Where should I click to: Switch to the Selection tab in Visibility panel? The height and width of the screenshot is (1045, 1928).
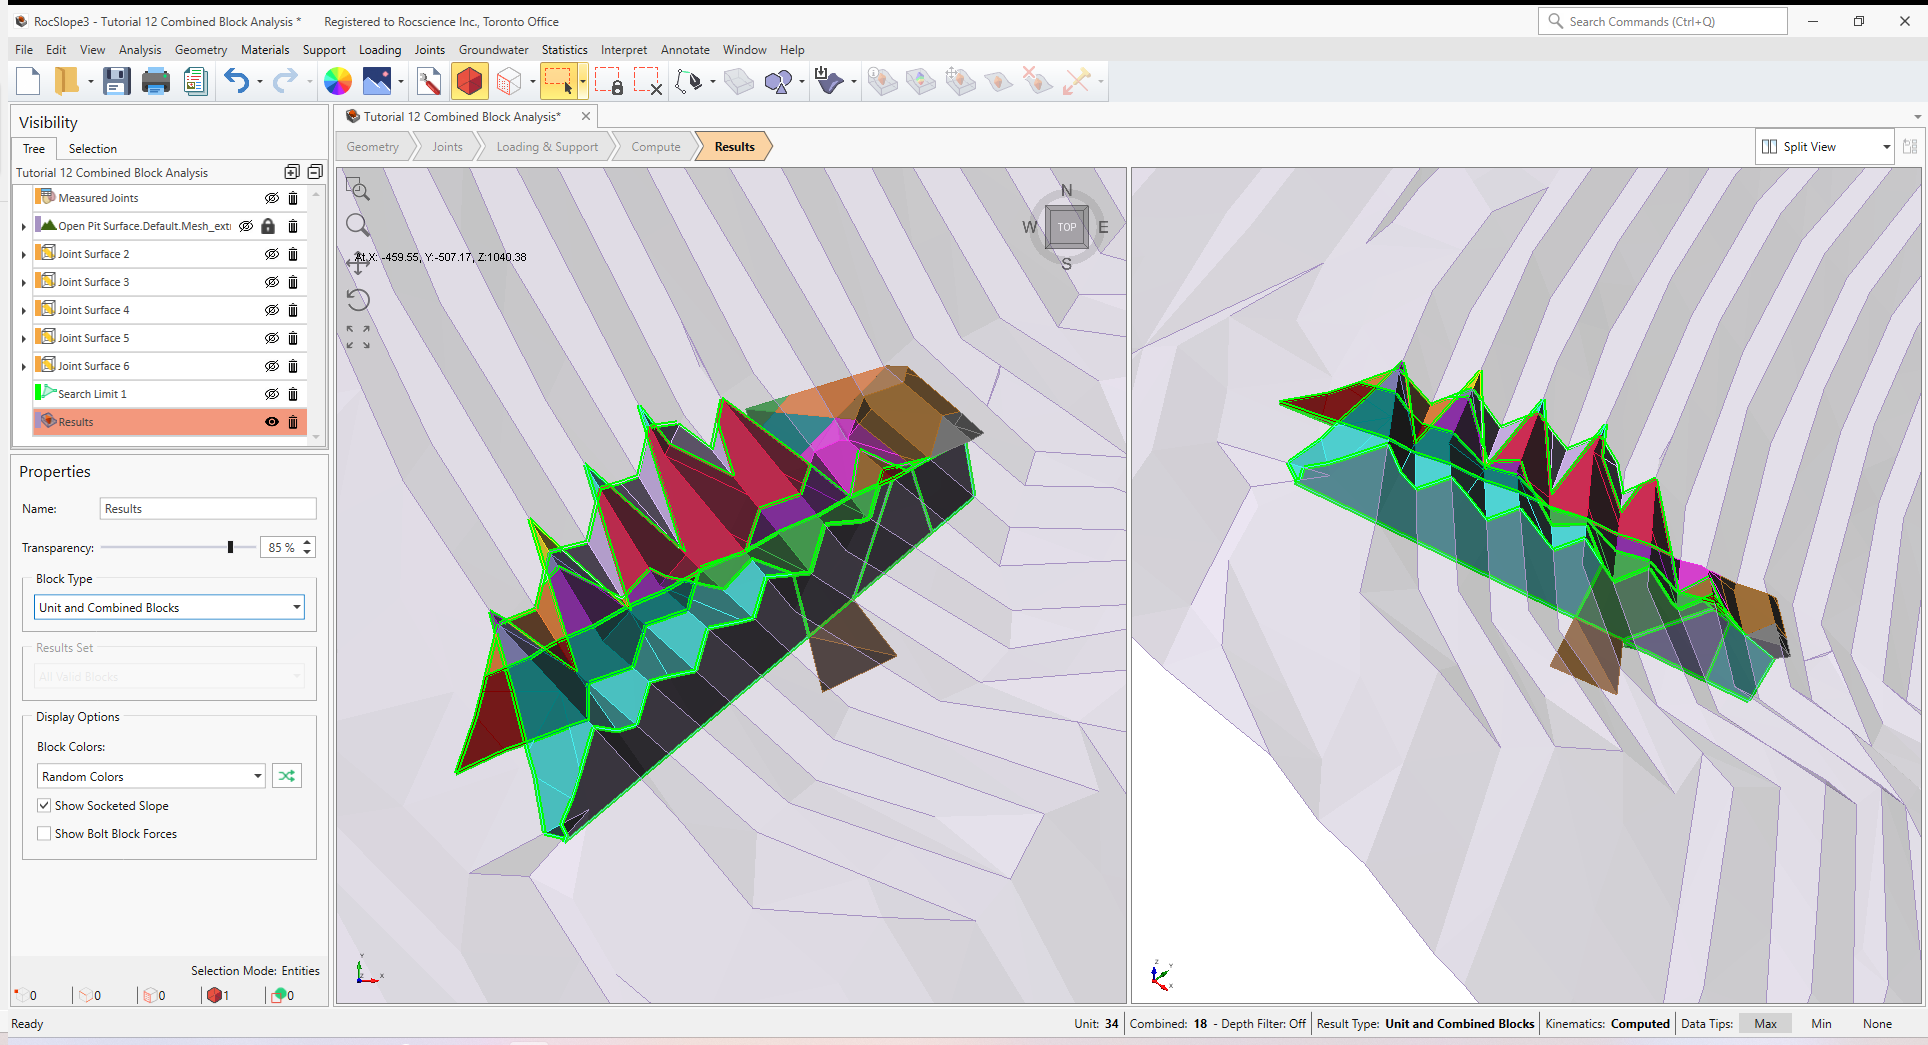click(x=91, y=148)
